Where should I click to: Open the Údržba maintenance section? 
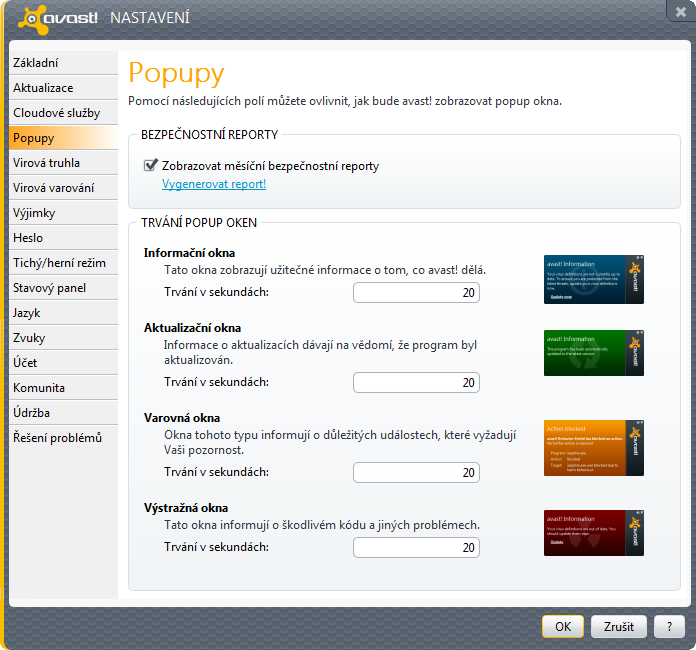[63, 412]
